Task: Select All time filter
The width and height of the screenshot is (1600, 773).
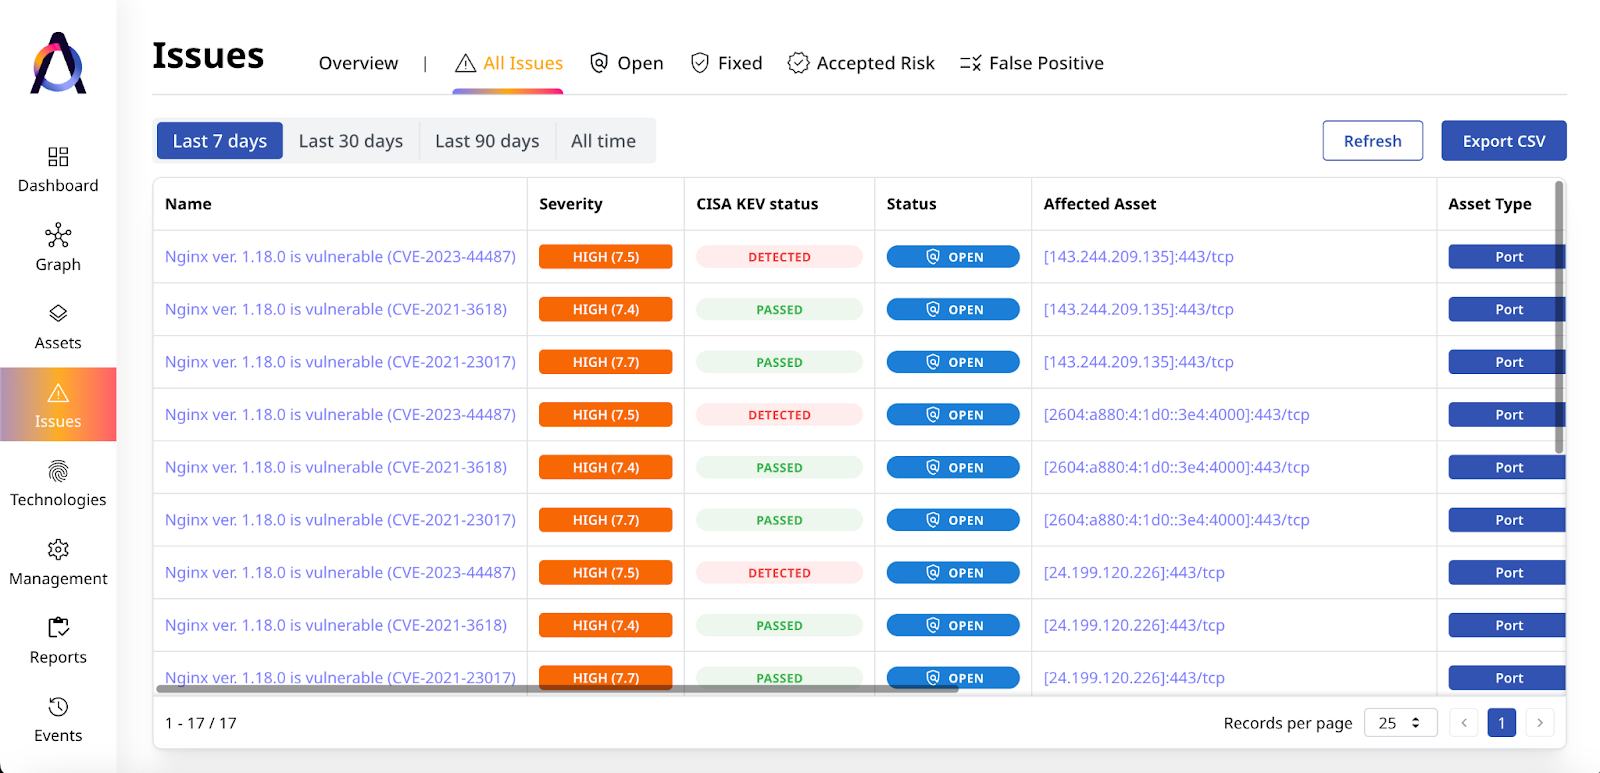Action: (604, 141)
